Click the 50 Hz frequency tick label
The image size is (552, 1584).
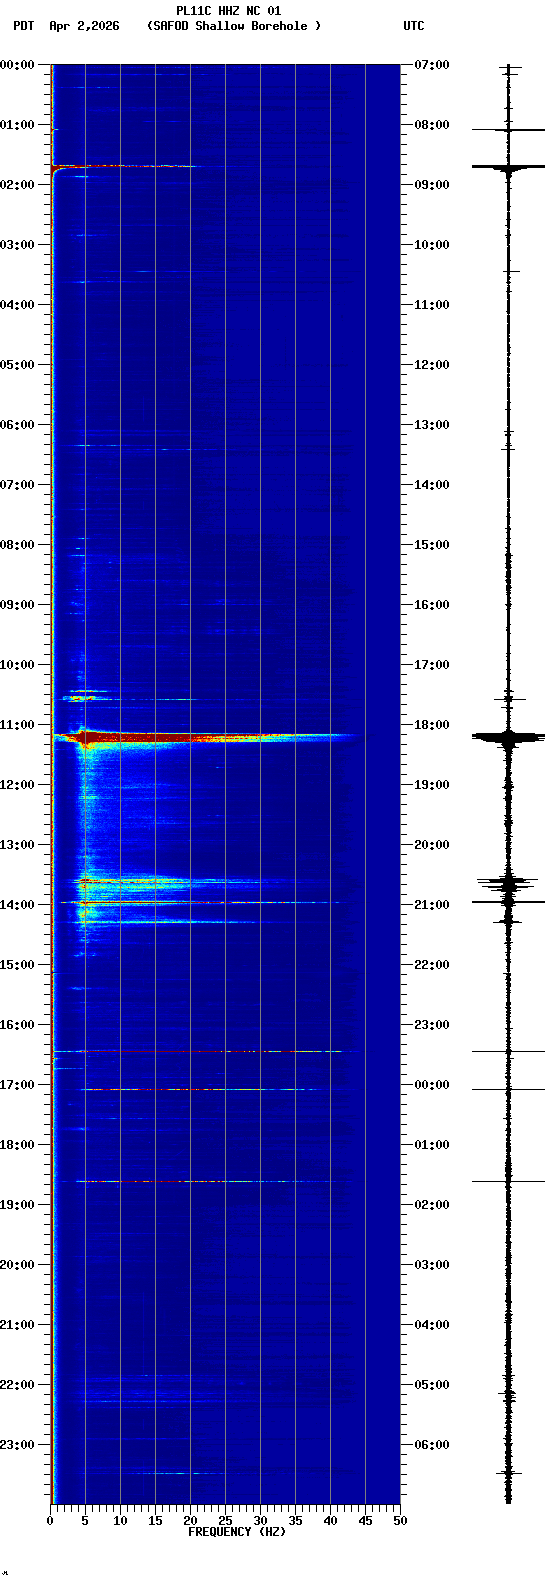click(400, 1521)
